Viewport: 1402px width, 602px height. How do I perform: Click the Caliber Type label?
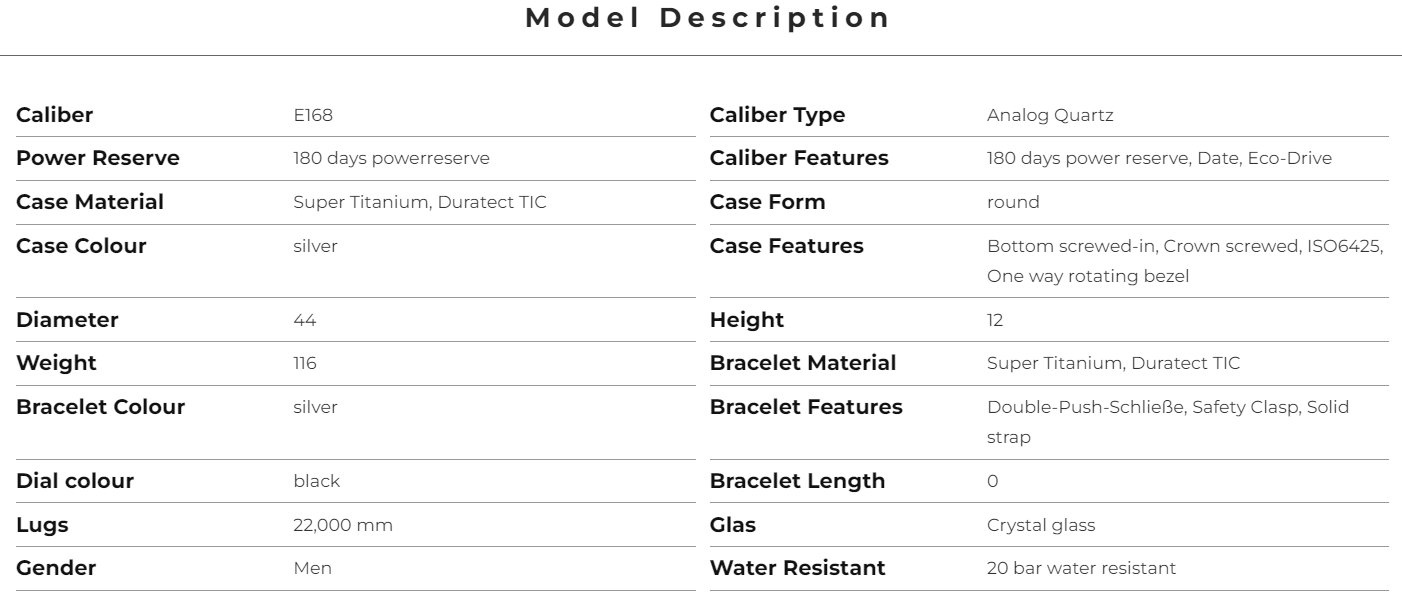point(777,115)
